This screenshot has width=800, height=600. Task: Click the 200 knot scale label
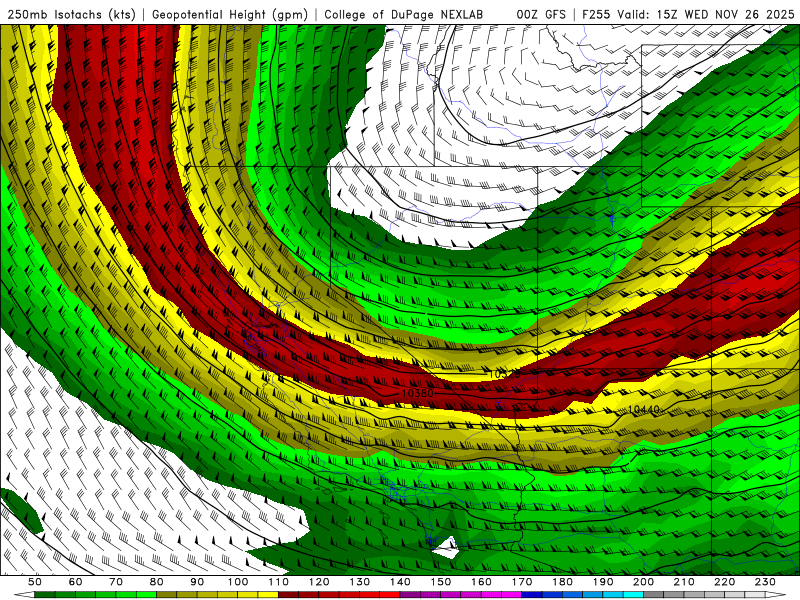(x=643, y=582)
